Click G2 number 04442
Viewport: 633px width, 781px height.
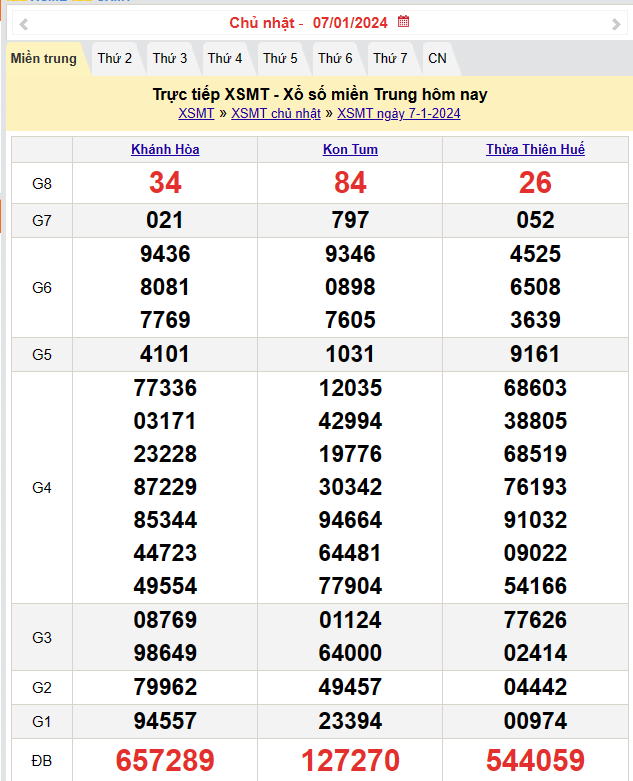(x=535, y=687)
